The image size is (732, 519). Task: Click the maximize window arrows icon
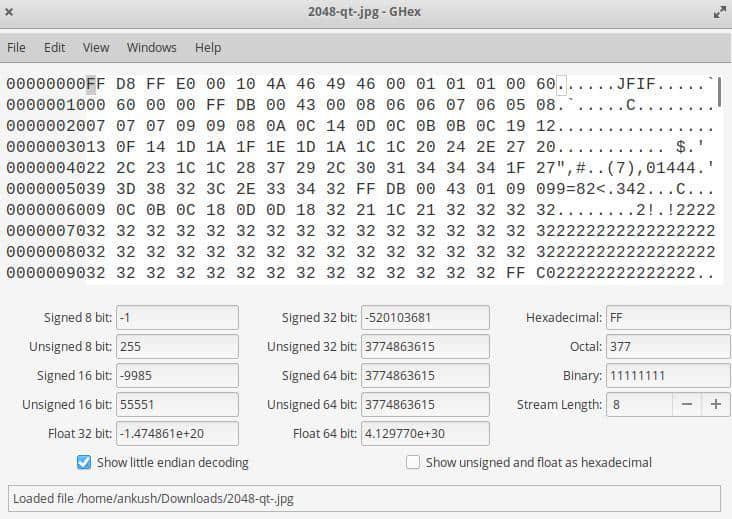tap(719, 12)
